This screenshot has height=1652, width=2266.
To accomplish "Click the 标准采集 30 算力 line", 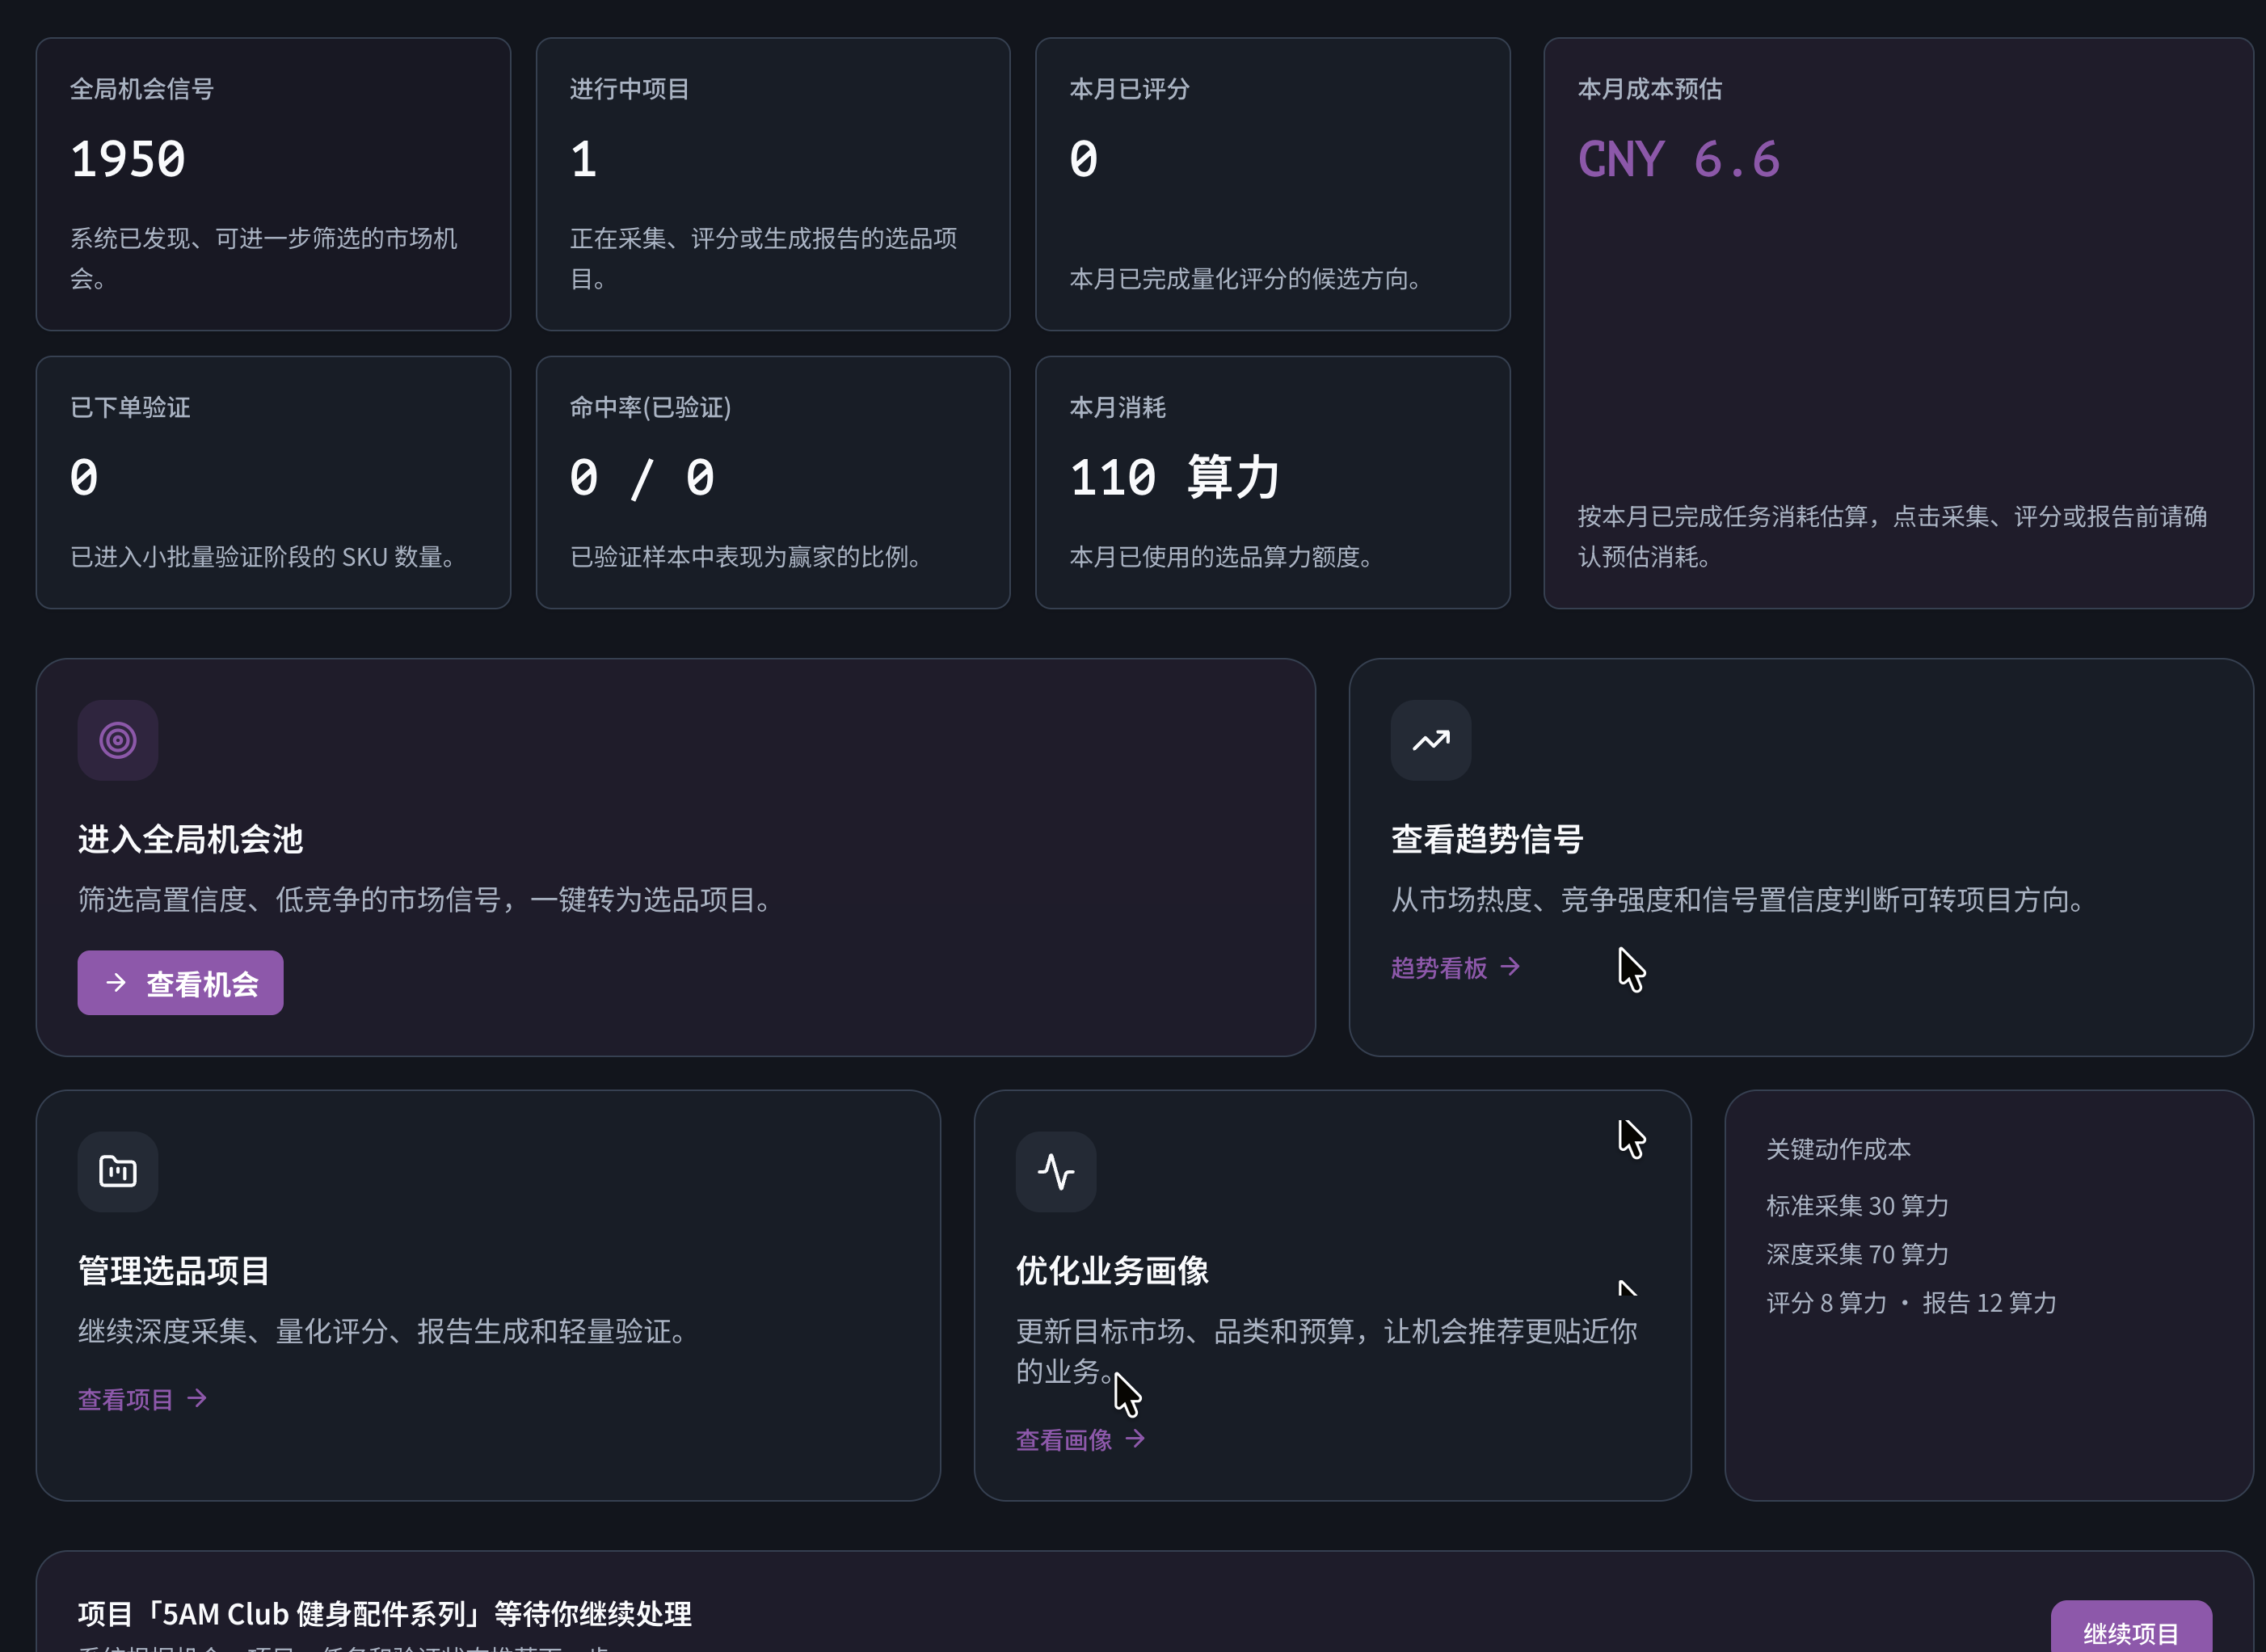I will coord(1857,1206).
